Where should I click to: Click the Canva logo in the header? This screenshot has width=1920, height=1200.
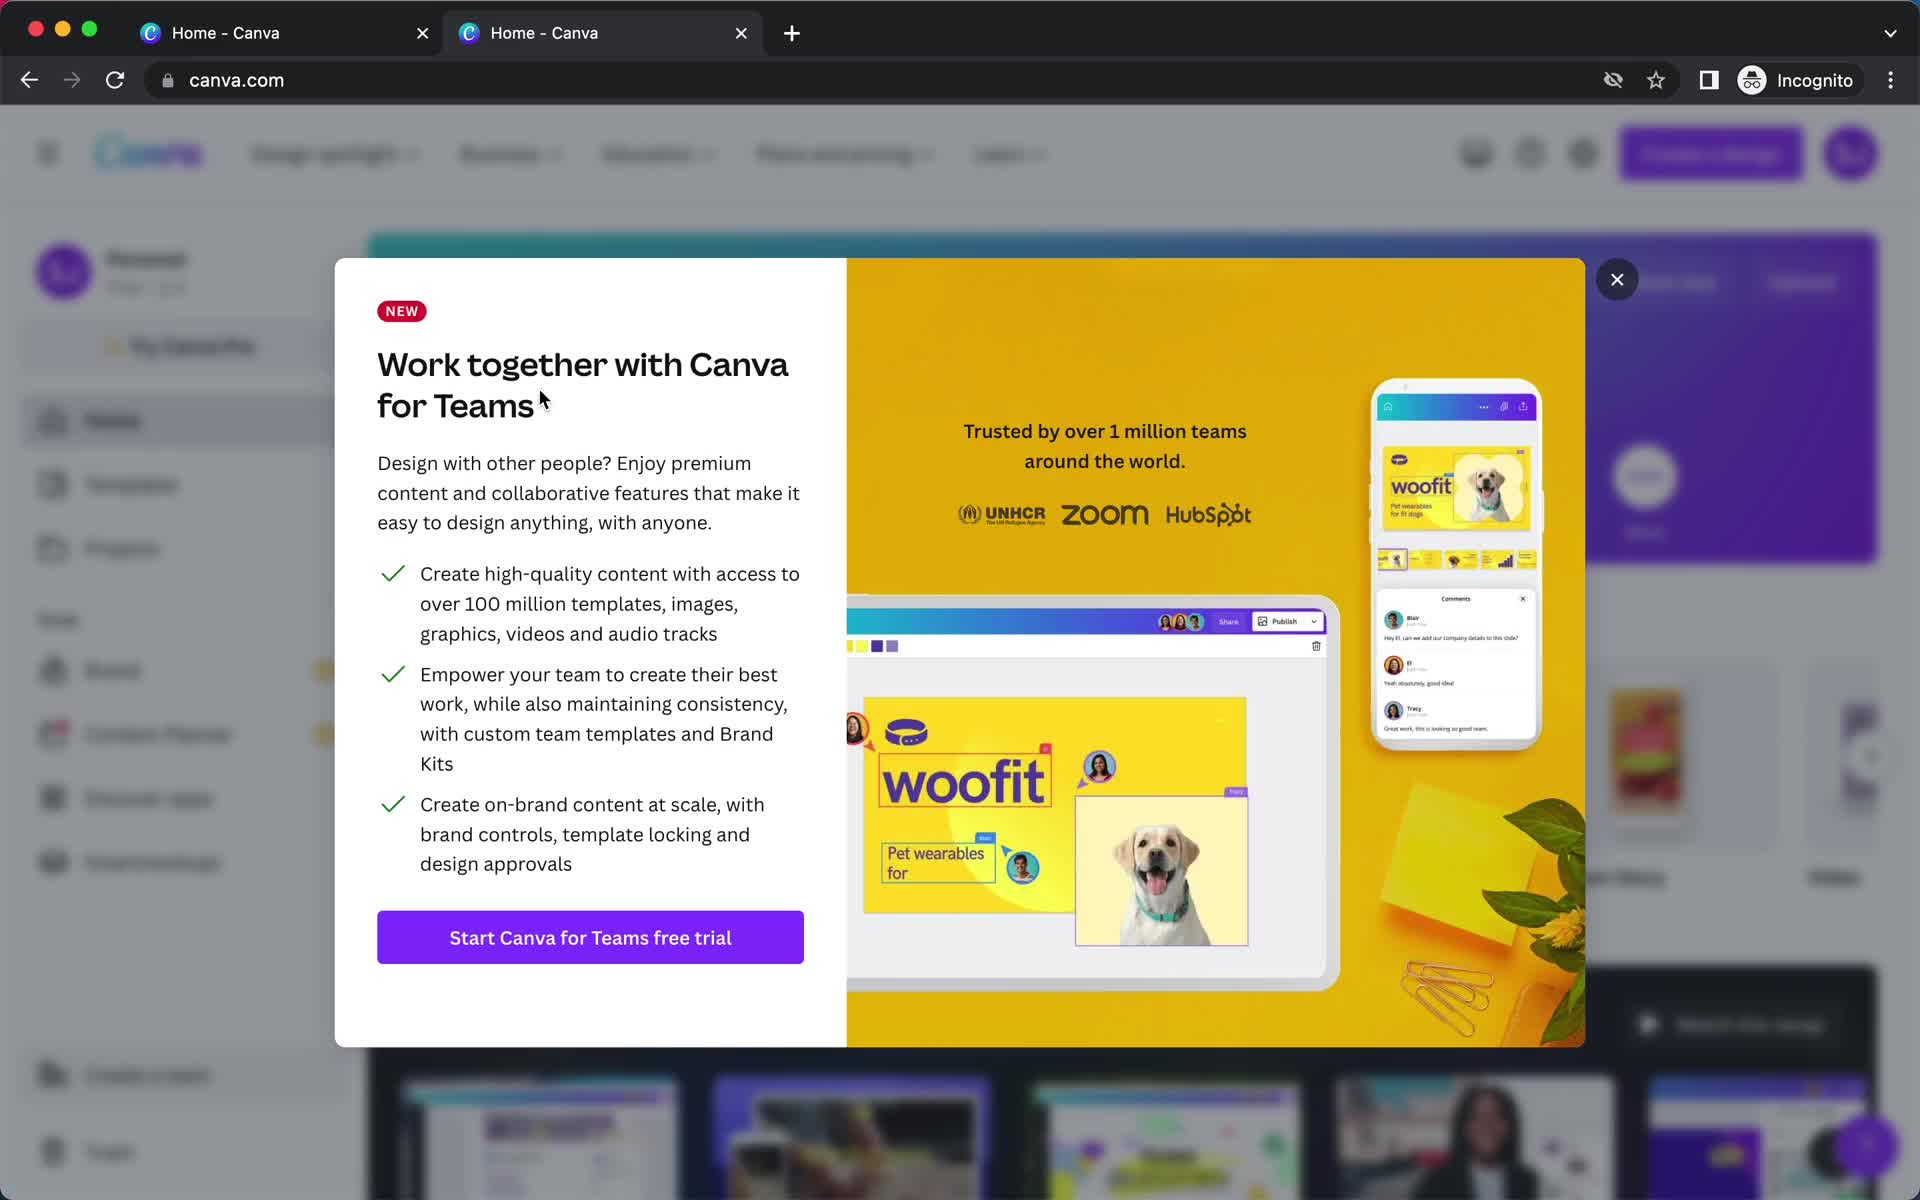[148, 153]
